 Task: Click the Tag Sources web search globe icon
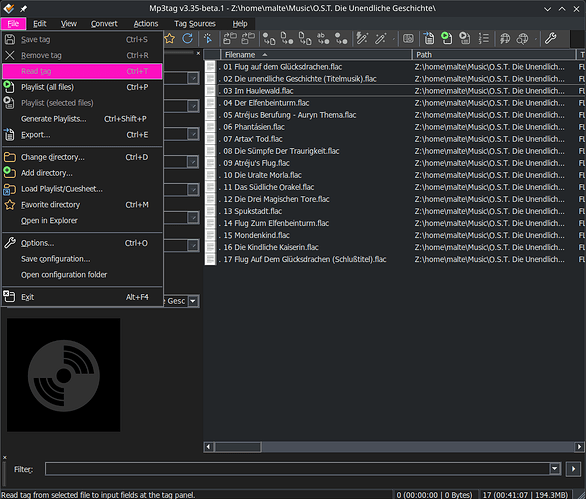[x=522, y=38]
